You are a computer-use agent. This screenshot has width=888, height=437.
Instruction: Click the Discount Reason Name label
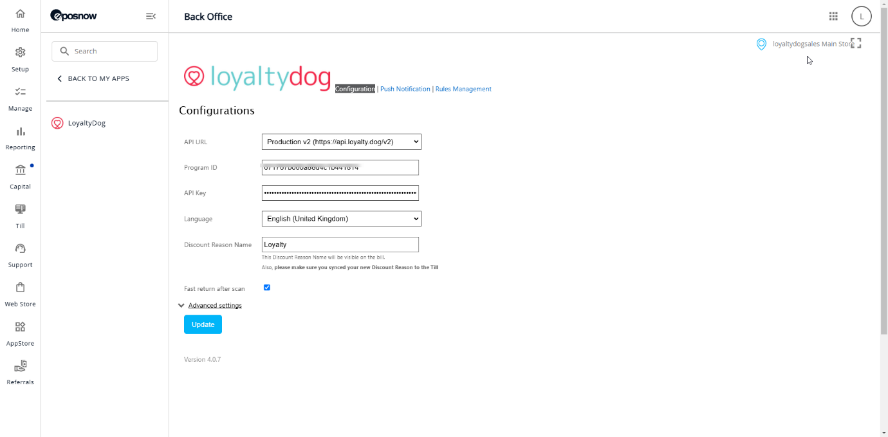(218, 245)
